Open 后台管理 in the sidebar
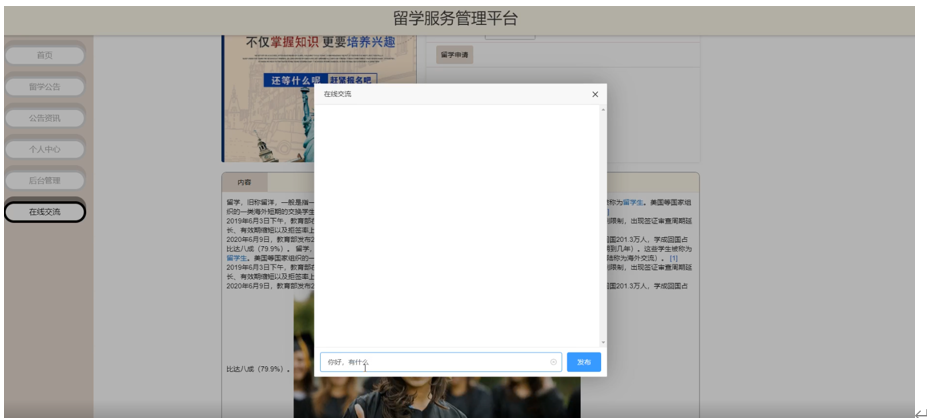 coord(45,180)
